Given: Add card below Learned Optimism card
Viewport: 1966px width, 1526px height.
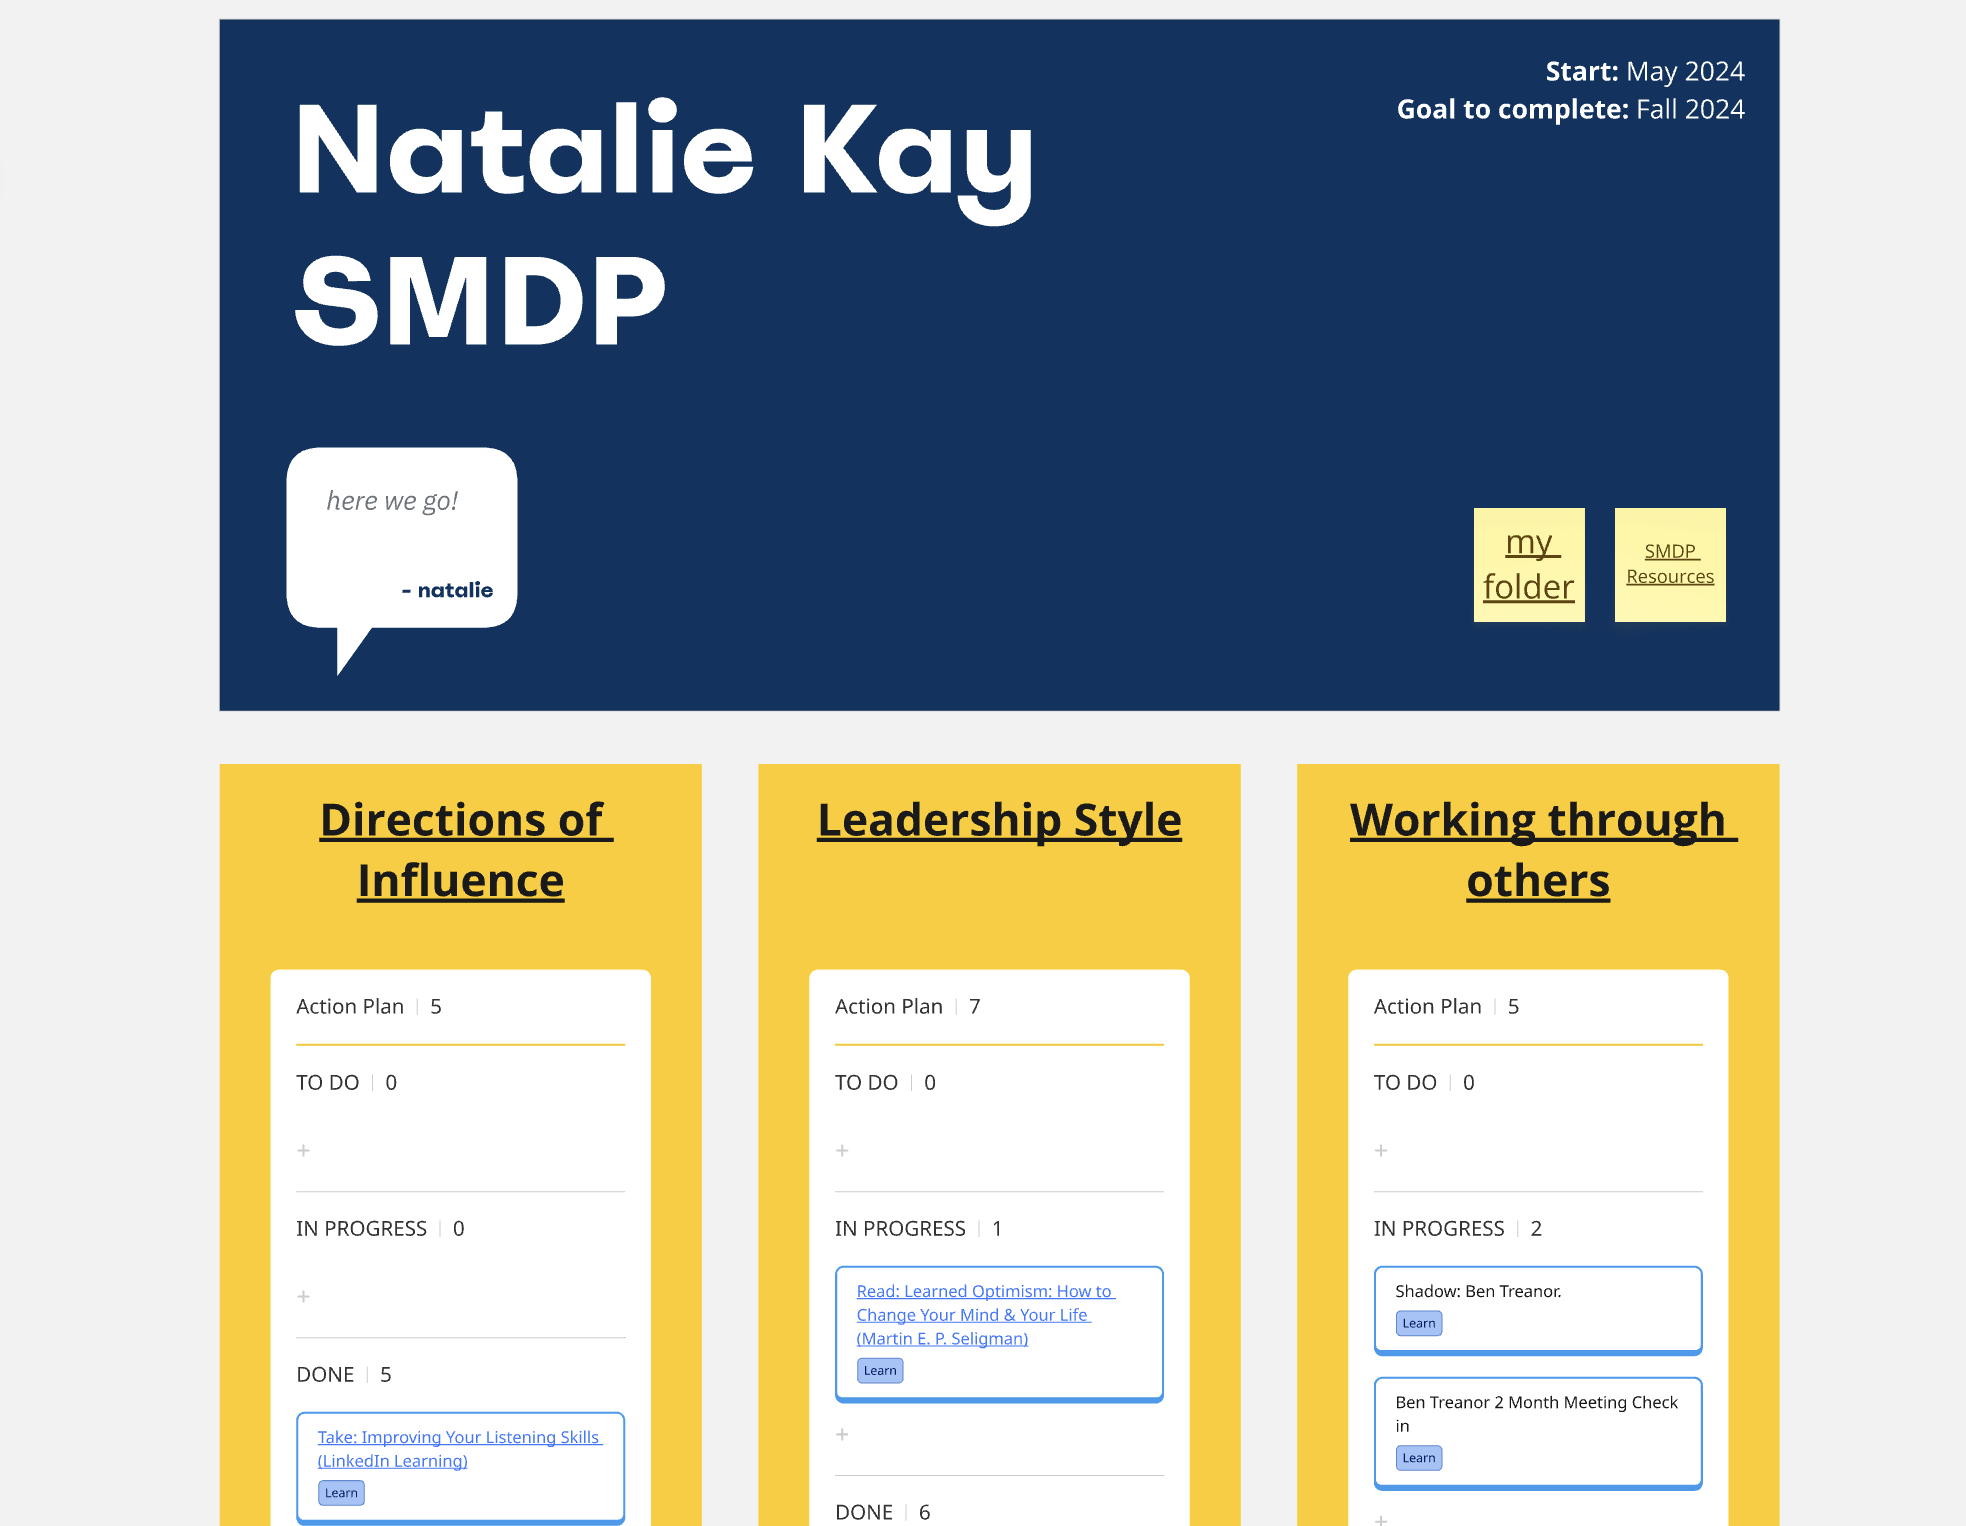Looking at the screenshot, I should (843, 1434).
